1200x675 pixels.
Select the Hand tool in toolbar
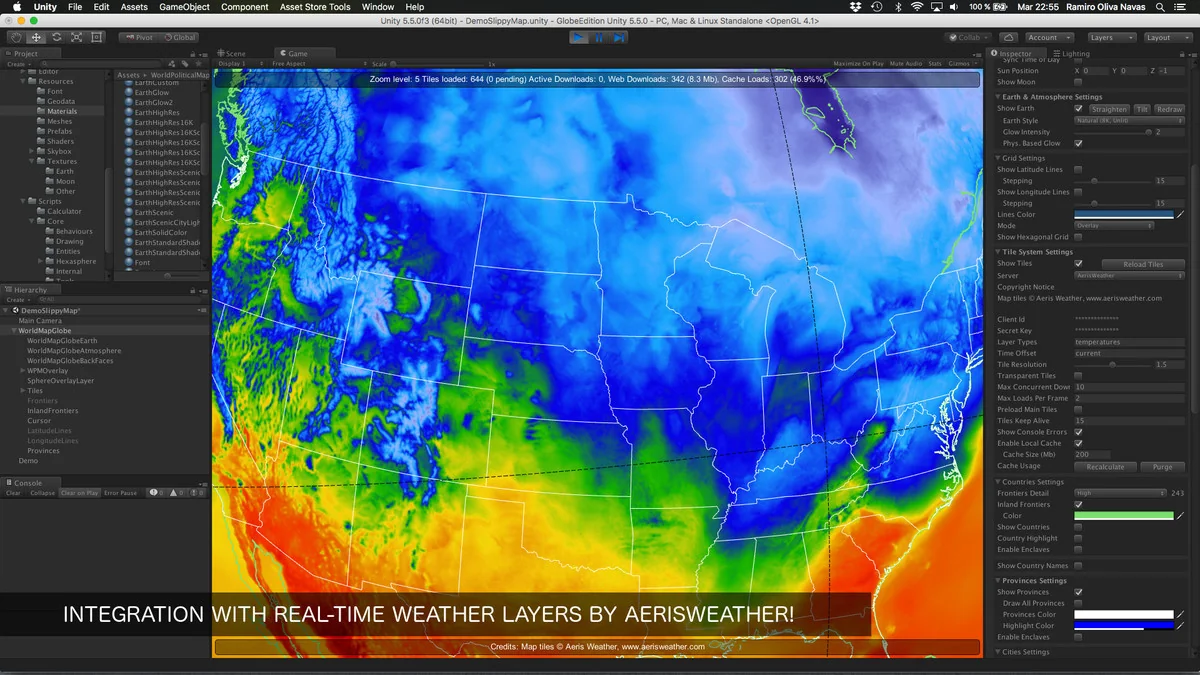tap(16, 37)
